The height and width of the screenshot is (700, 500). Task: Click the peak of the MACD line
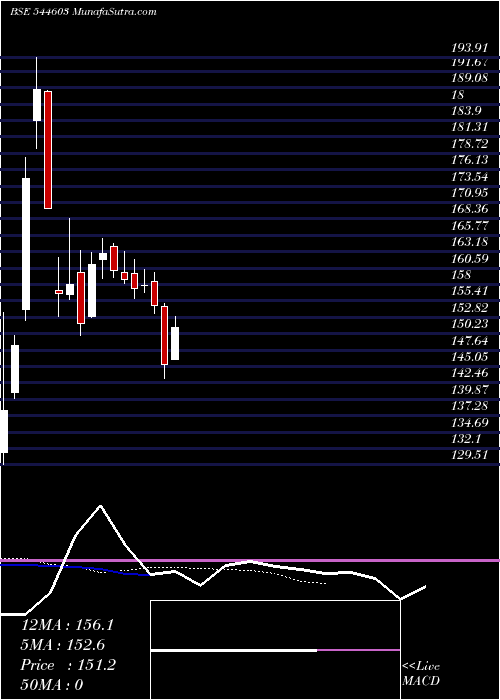coord(100,506)
